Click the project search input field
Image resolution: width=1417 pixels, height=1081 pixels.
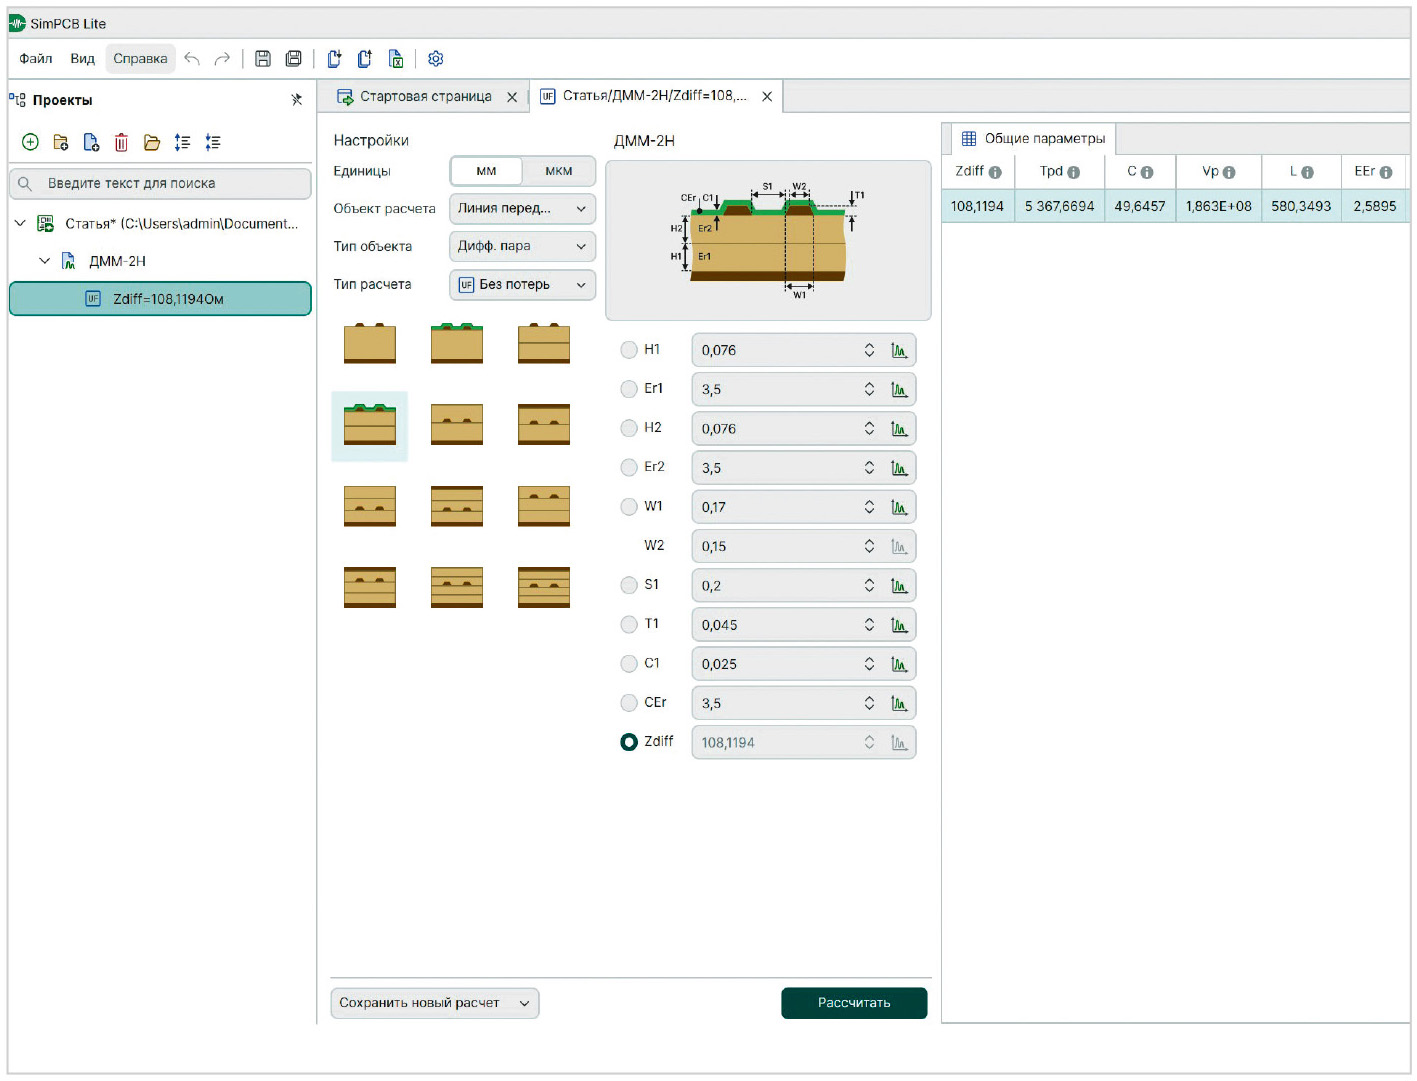click(x=170, y=184)
